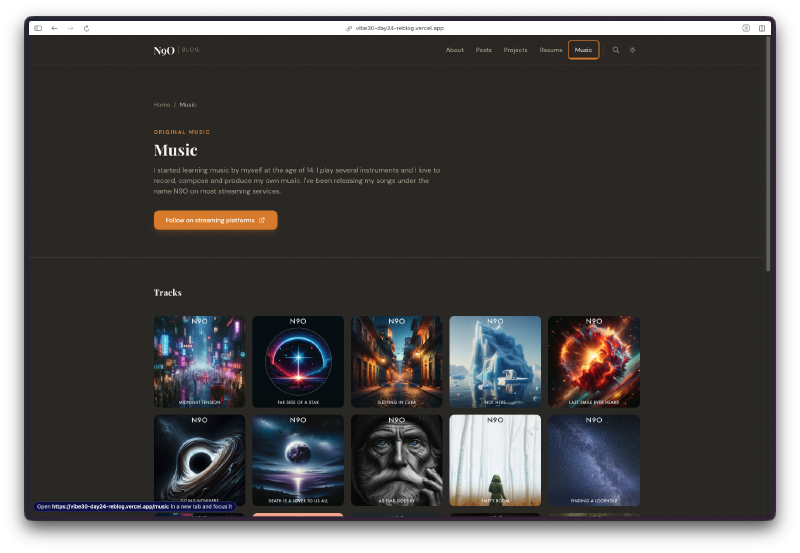Click the Music breadcrumb item
Image resolution: width=800 pixels, height=553 pixels.
point(188,105)
